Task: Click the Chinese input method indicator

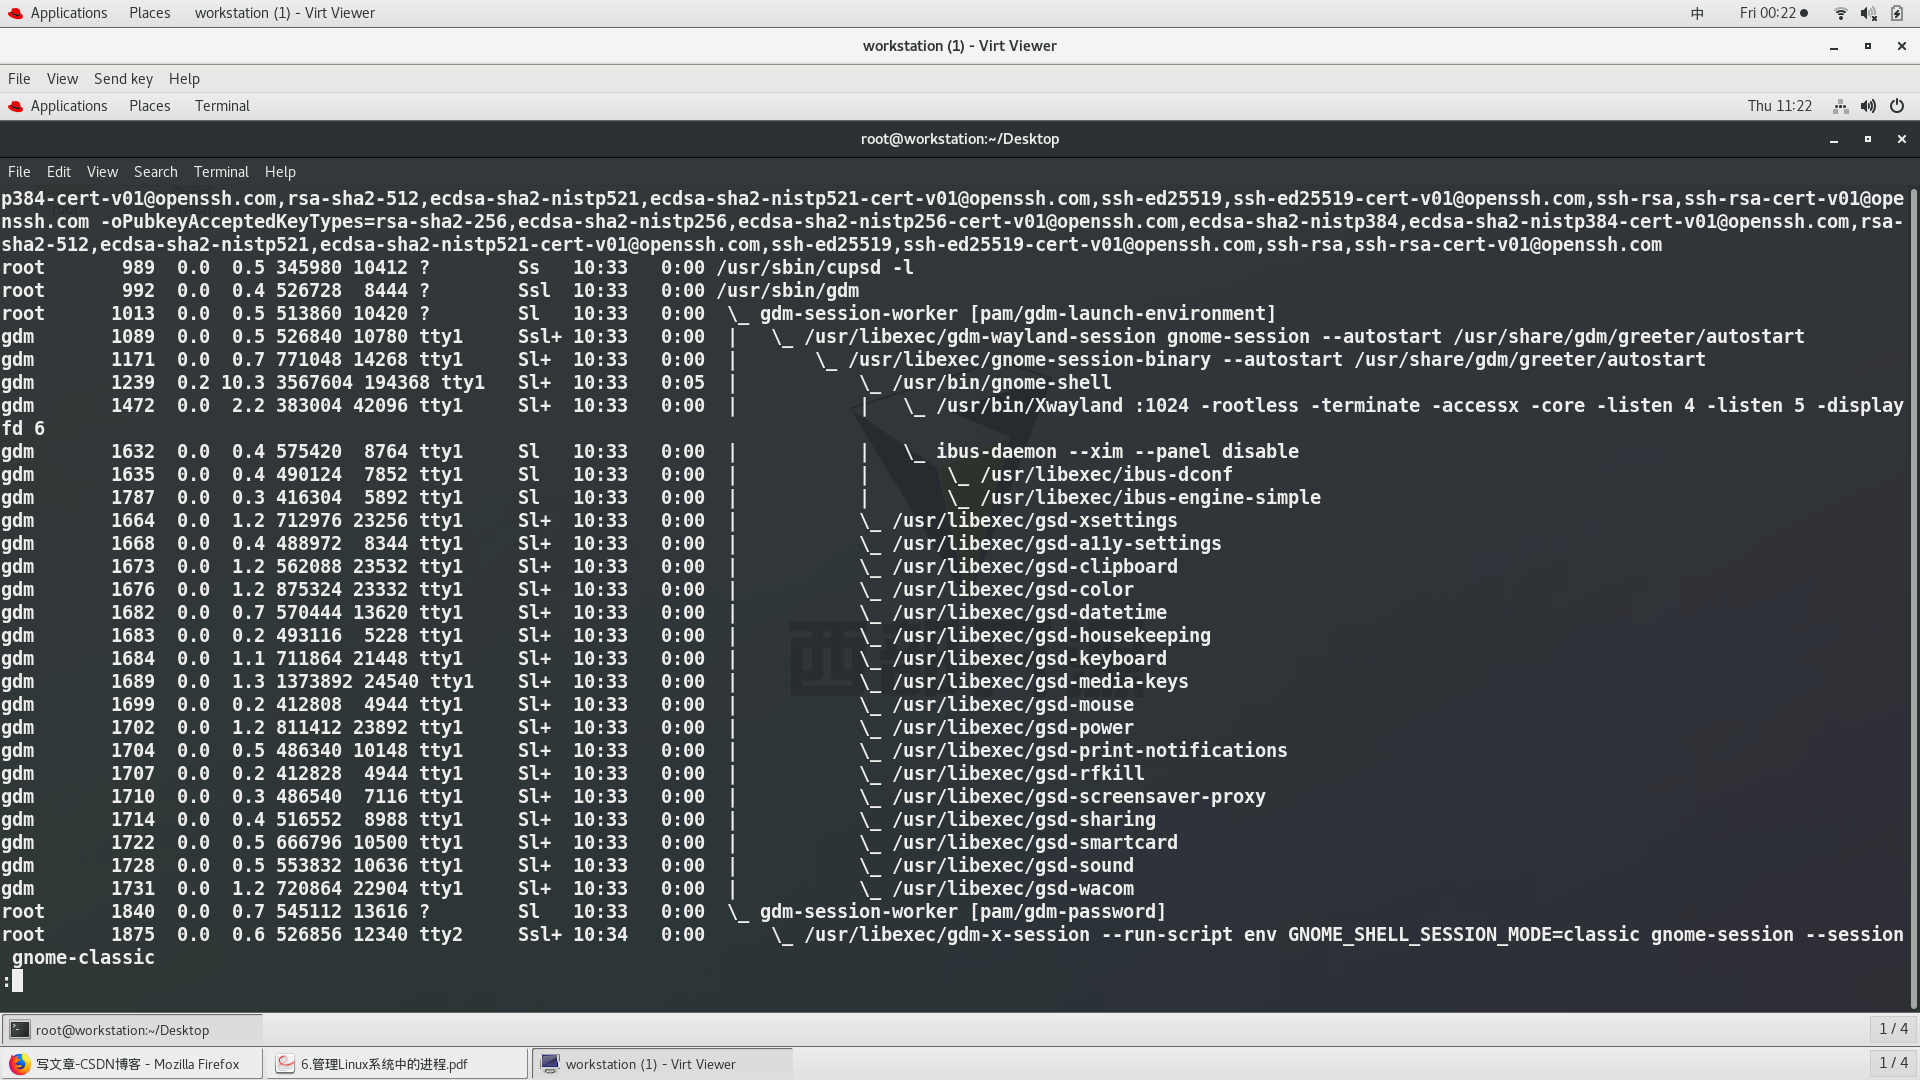Action: coord(1697,13)
